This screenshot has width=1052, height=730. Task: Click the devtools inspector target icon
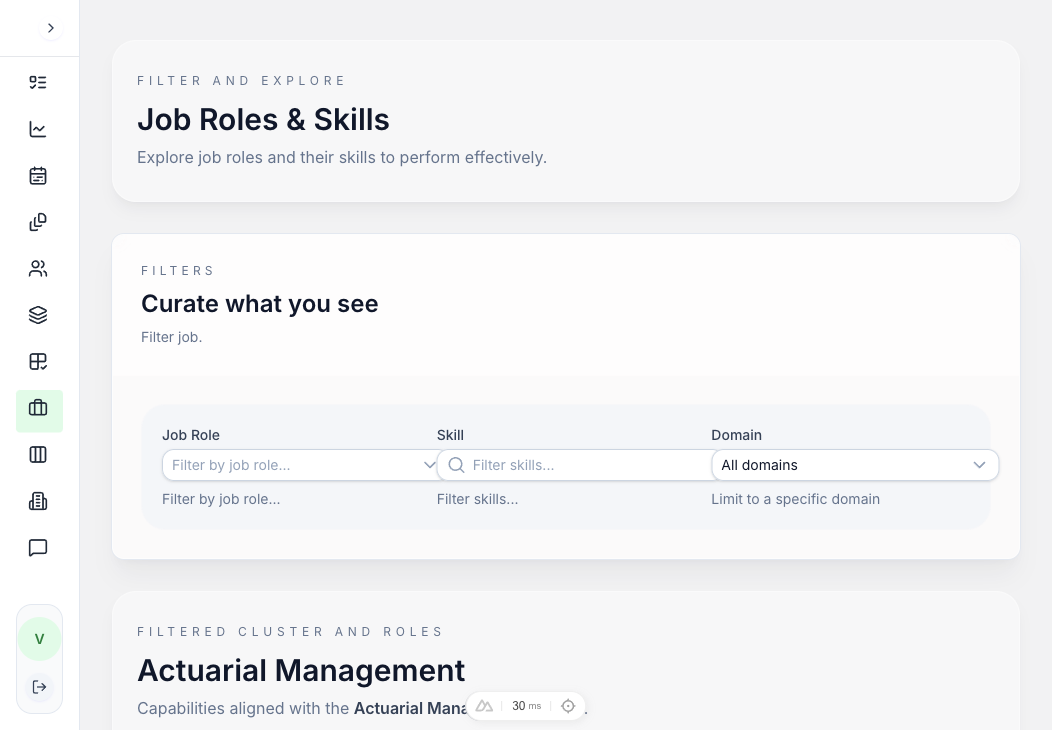coord(568,706)
